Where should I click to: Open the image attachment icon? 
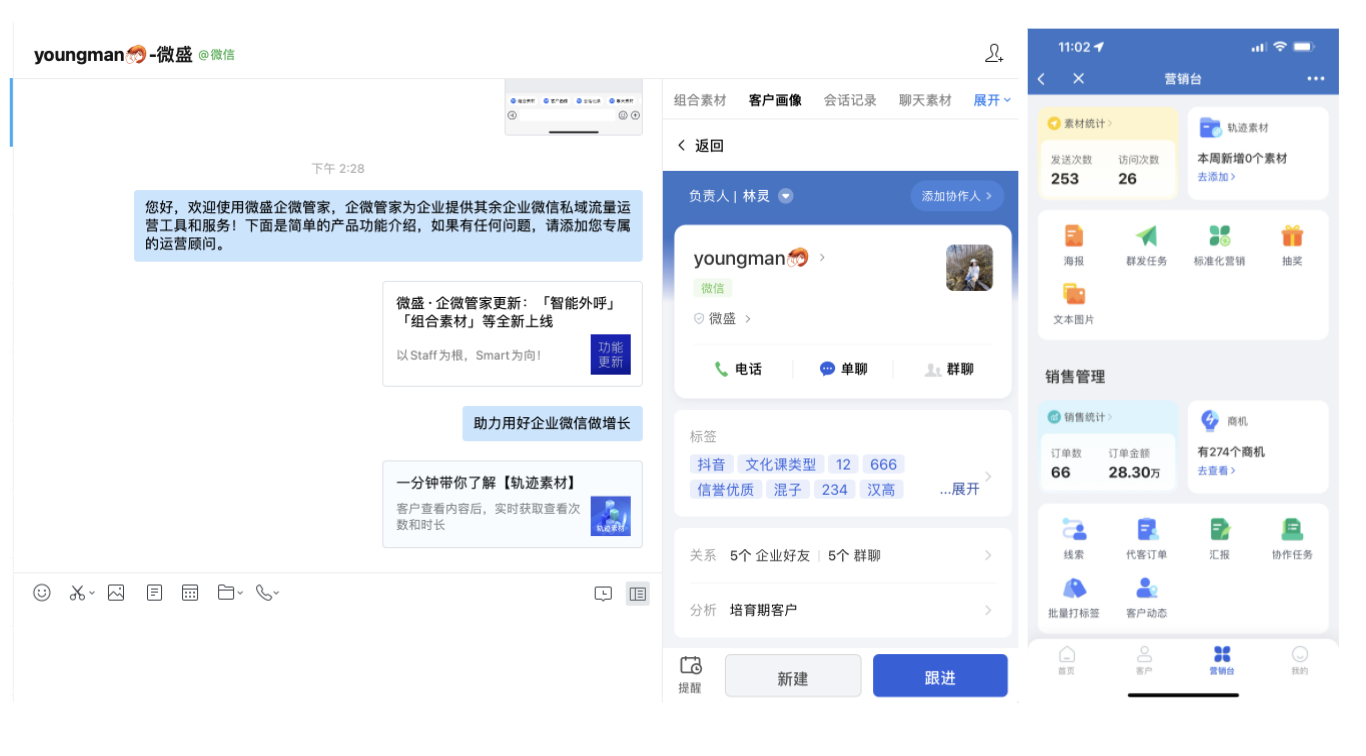point(116,593)
